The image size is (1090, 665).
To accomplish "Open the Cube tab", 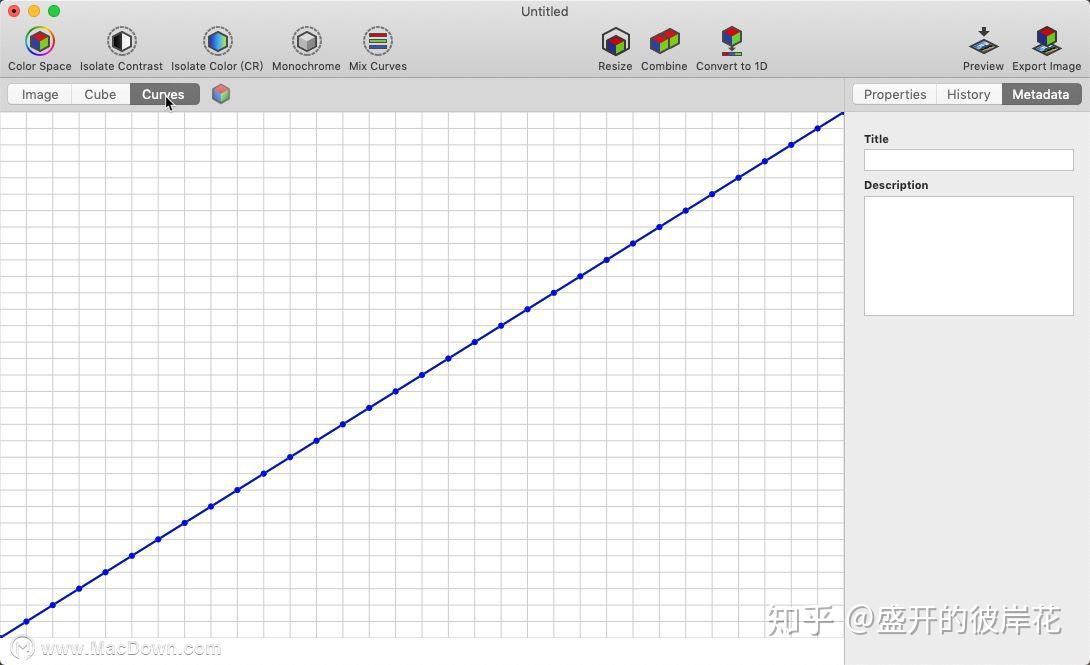I will [x=100, y=94].
